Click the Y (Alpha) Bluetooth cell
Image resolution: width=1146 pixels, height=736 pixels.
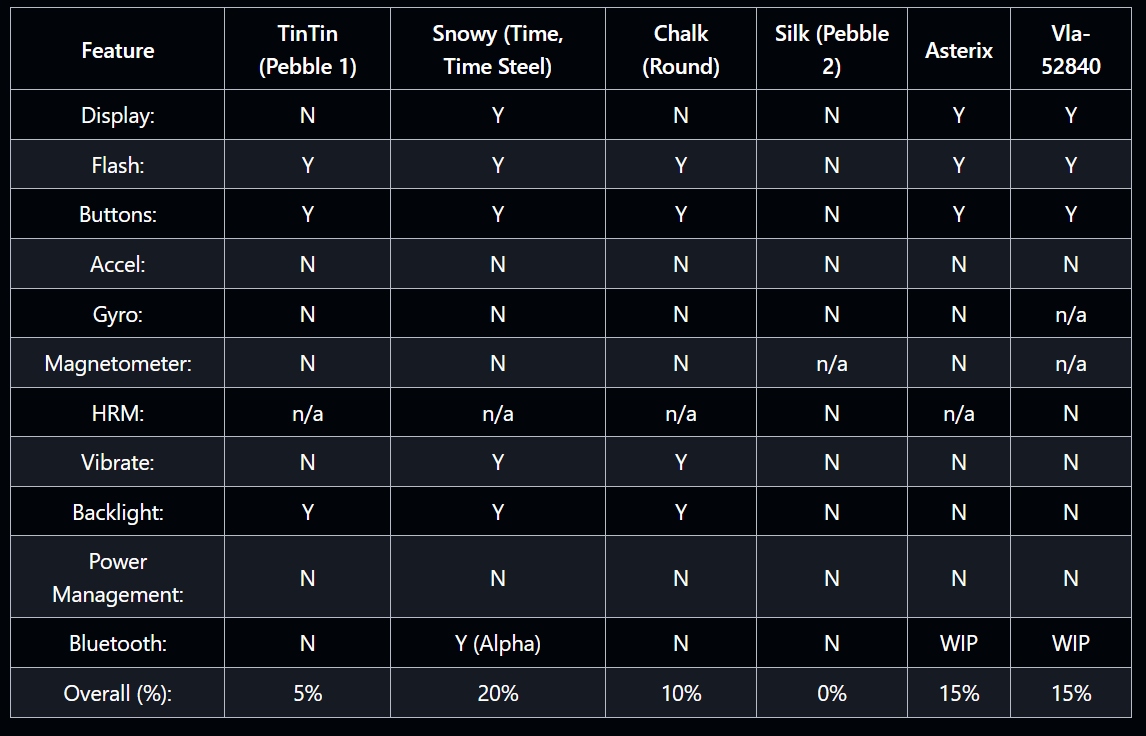497,643
